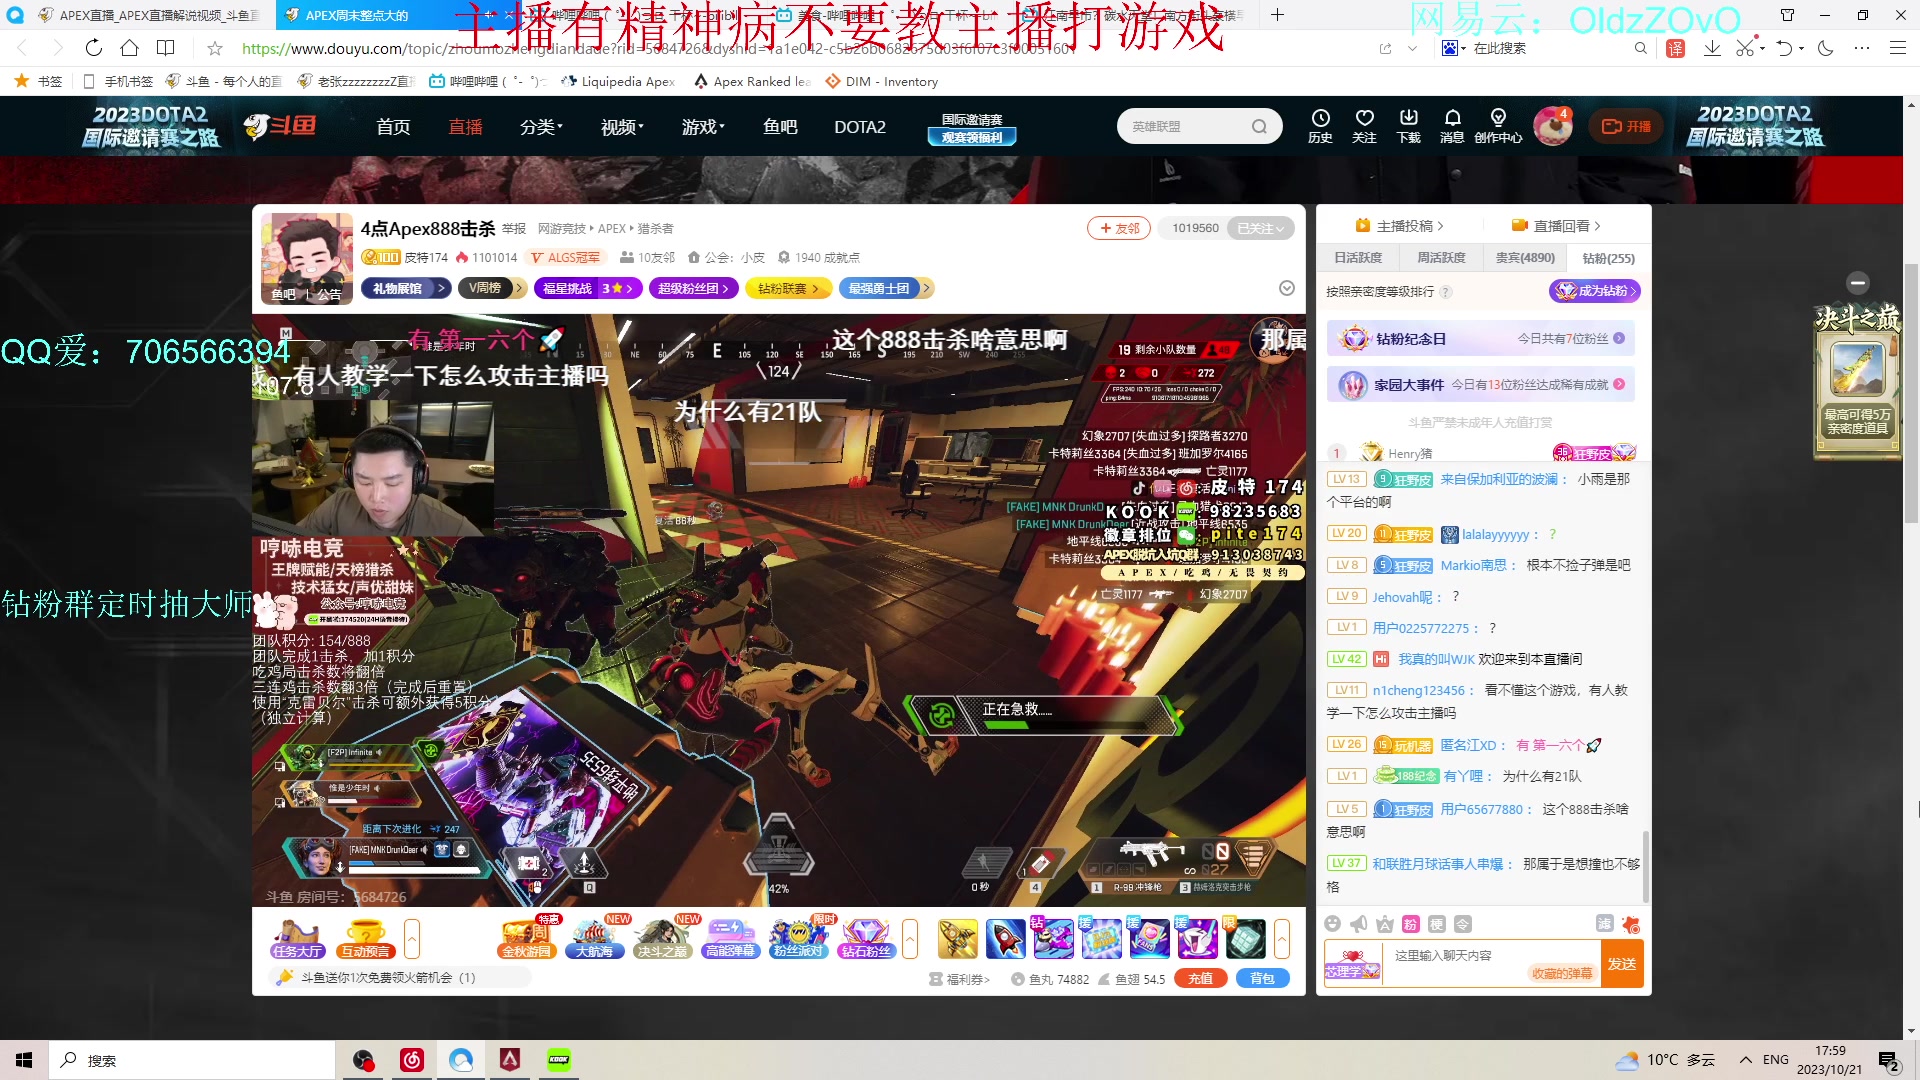Reload the page with refresh icon
Image resolution: width=1920 pixels, height=1080 pixels.
[93, 48]
